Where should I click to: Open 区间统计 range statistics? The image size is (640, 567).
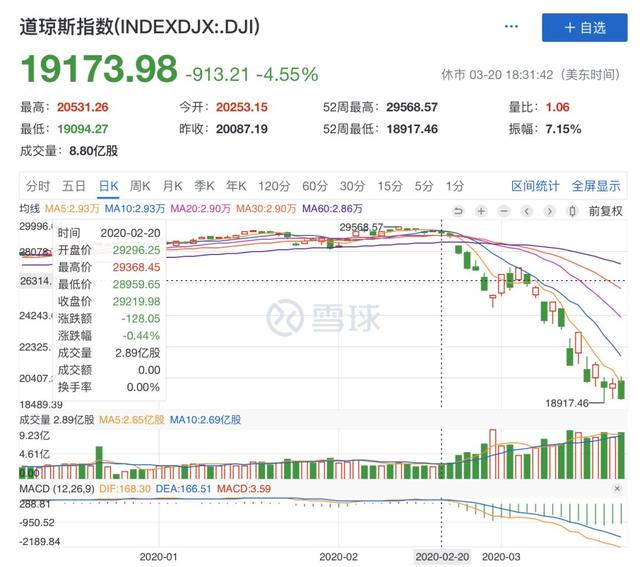(536, 186)
